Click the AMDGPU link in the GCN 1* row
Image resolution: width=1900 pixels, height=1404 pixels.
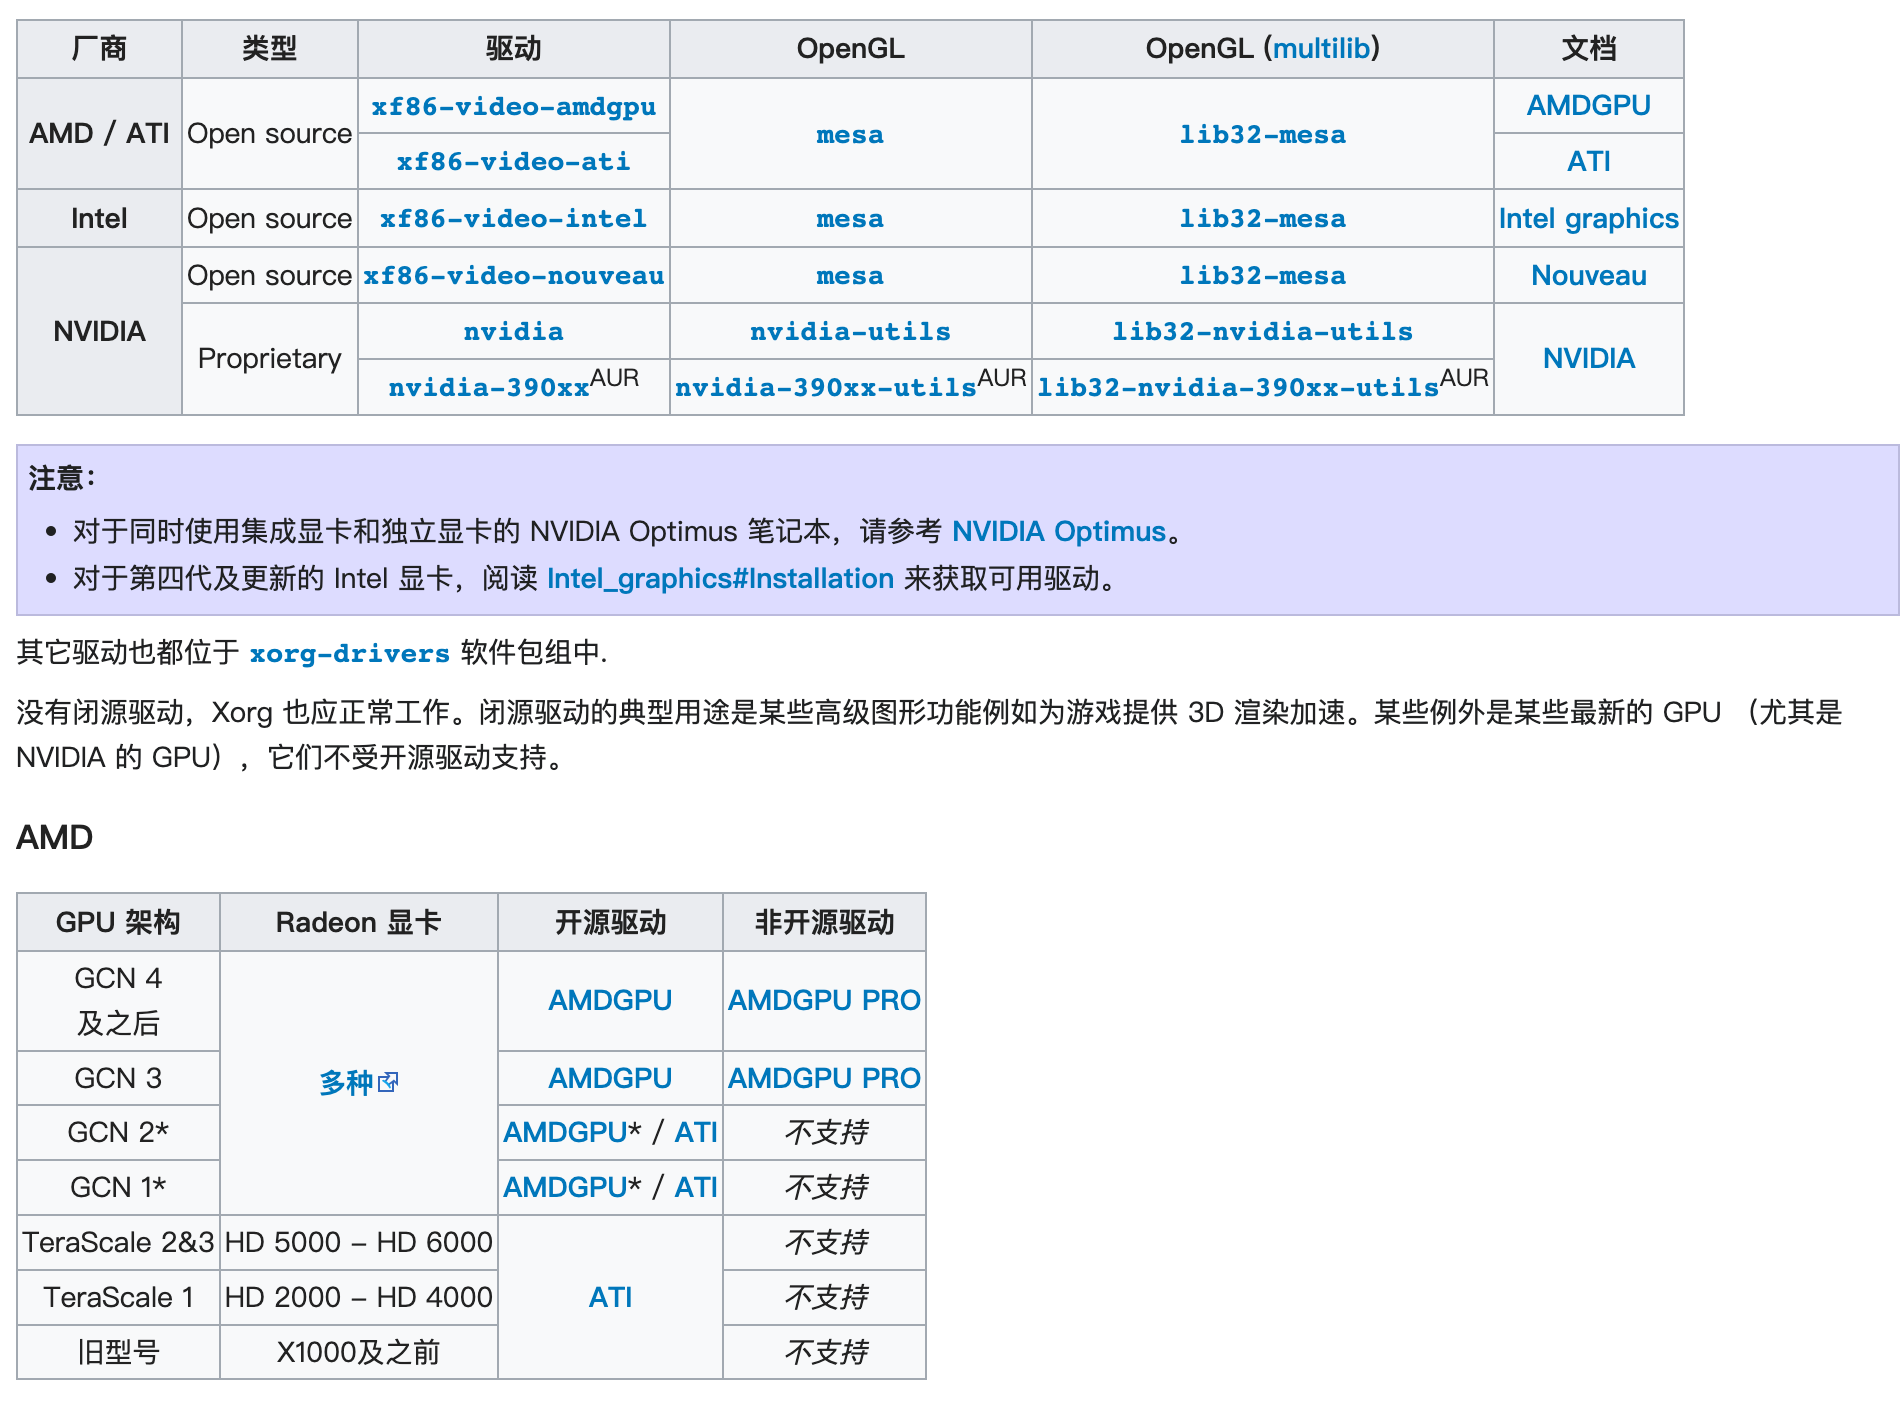point(565,1187)
